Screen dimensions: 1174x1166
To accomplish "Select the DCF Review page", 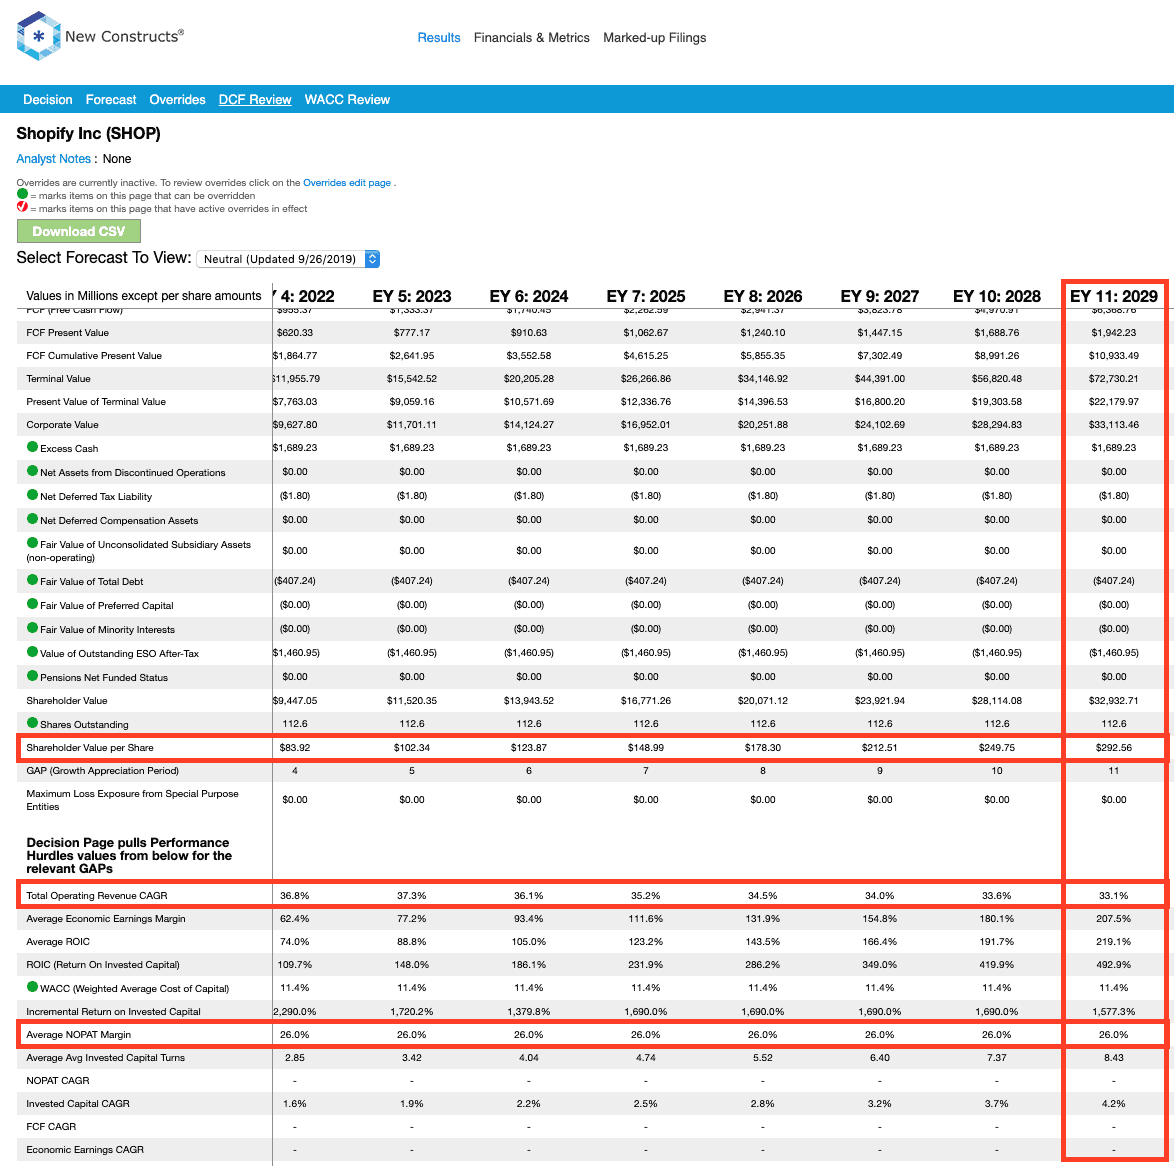I will (255, 100).
